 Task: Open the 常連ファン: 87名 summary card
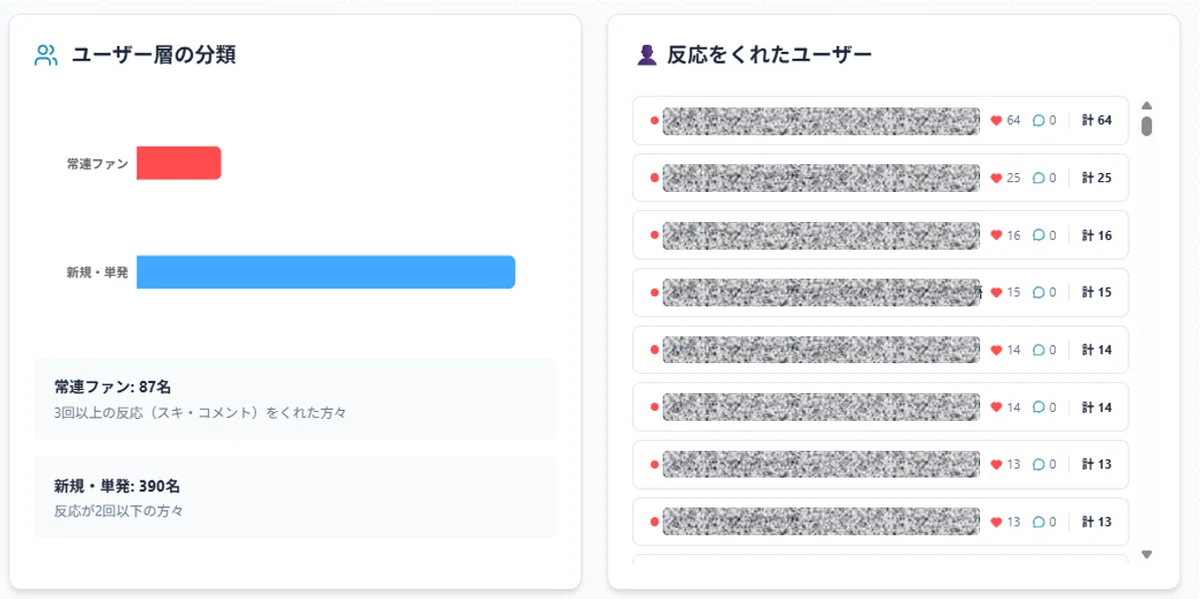(295, 399)
